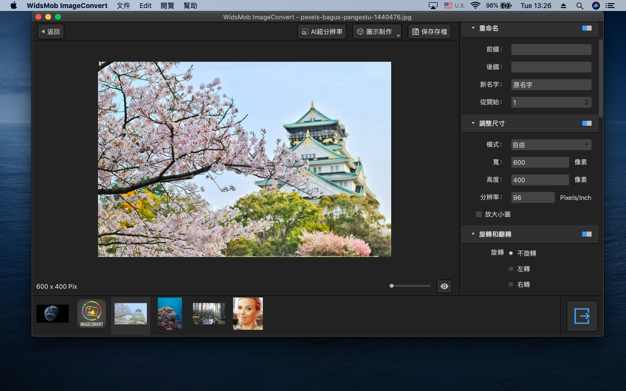Enable the 放大小圖 checkbox
Screen dimensions: 626x391
pyautogui.click(x=479, y=214)
